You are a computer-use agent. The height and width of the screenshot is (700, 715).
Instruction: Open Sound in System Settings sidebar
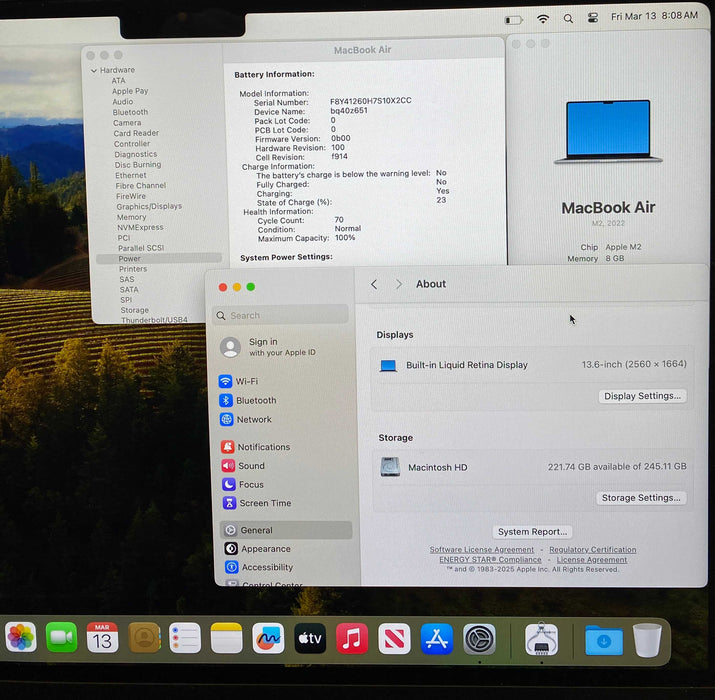285,466
